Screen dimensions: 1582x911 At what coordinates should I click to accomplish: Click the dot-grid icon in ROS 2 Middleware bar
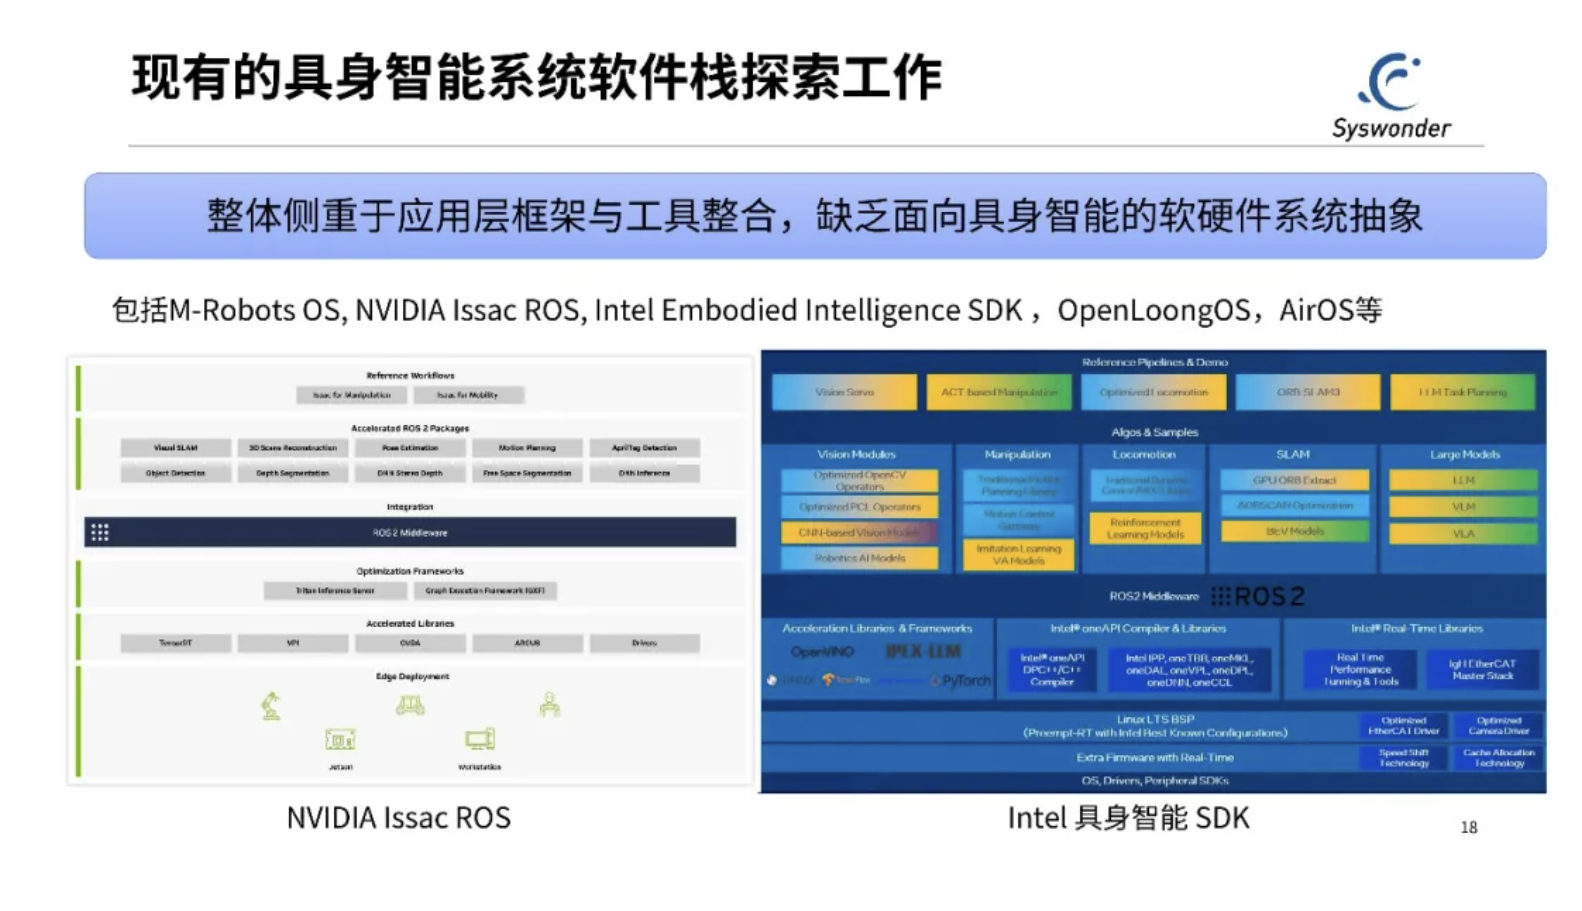coord(100,532)
